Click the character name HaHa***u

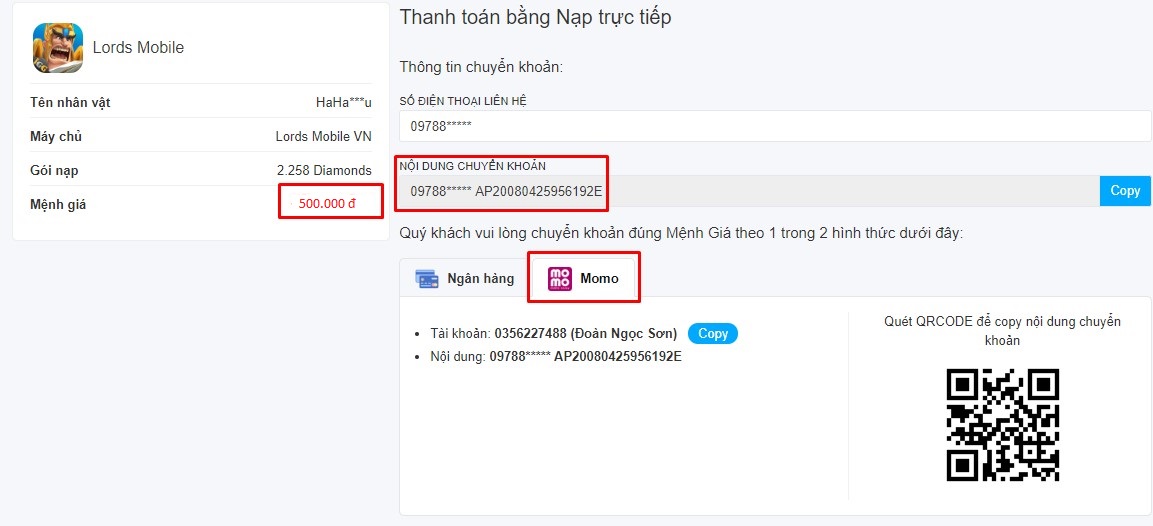[x=343, y=102]
